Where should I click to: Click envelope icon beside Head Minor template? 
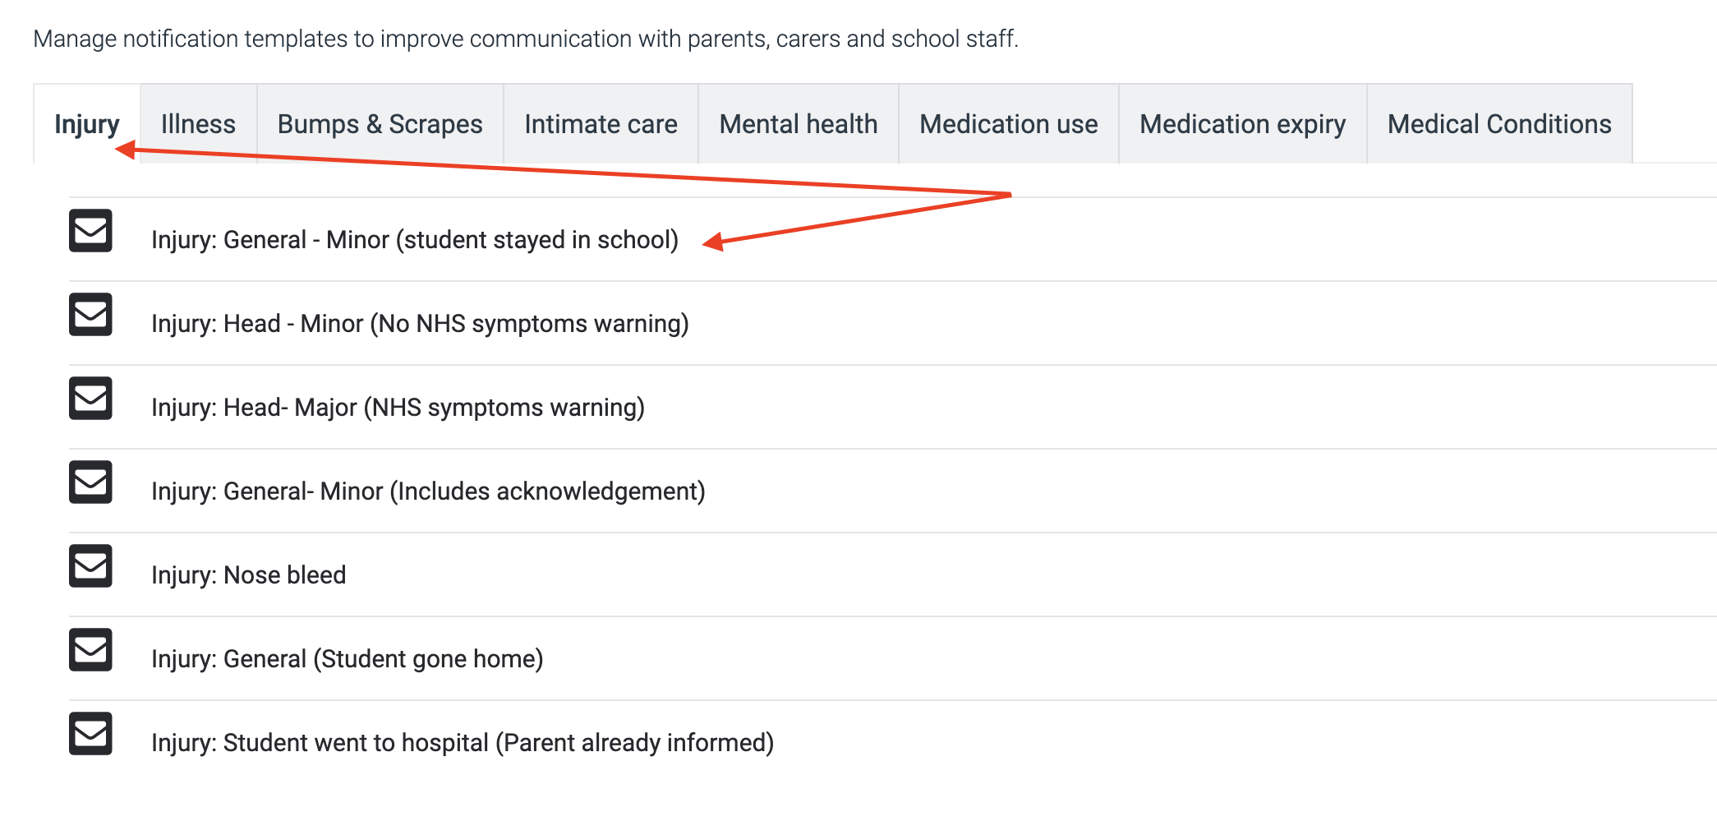click(x=90, y=315)
